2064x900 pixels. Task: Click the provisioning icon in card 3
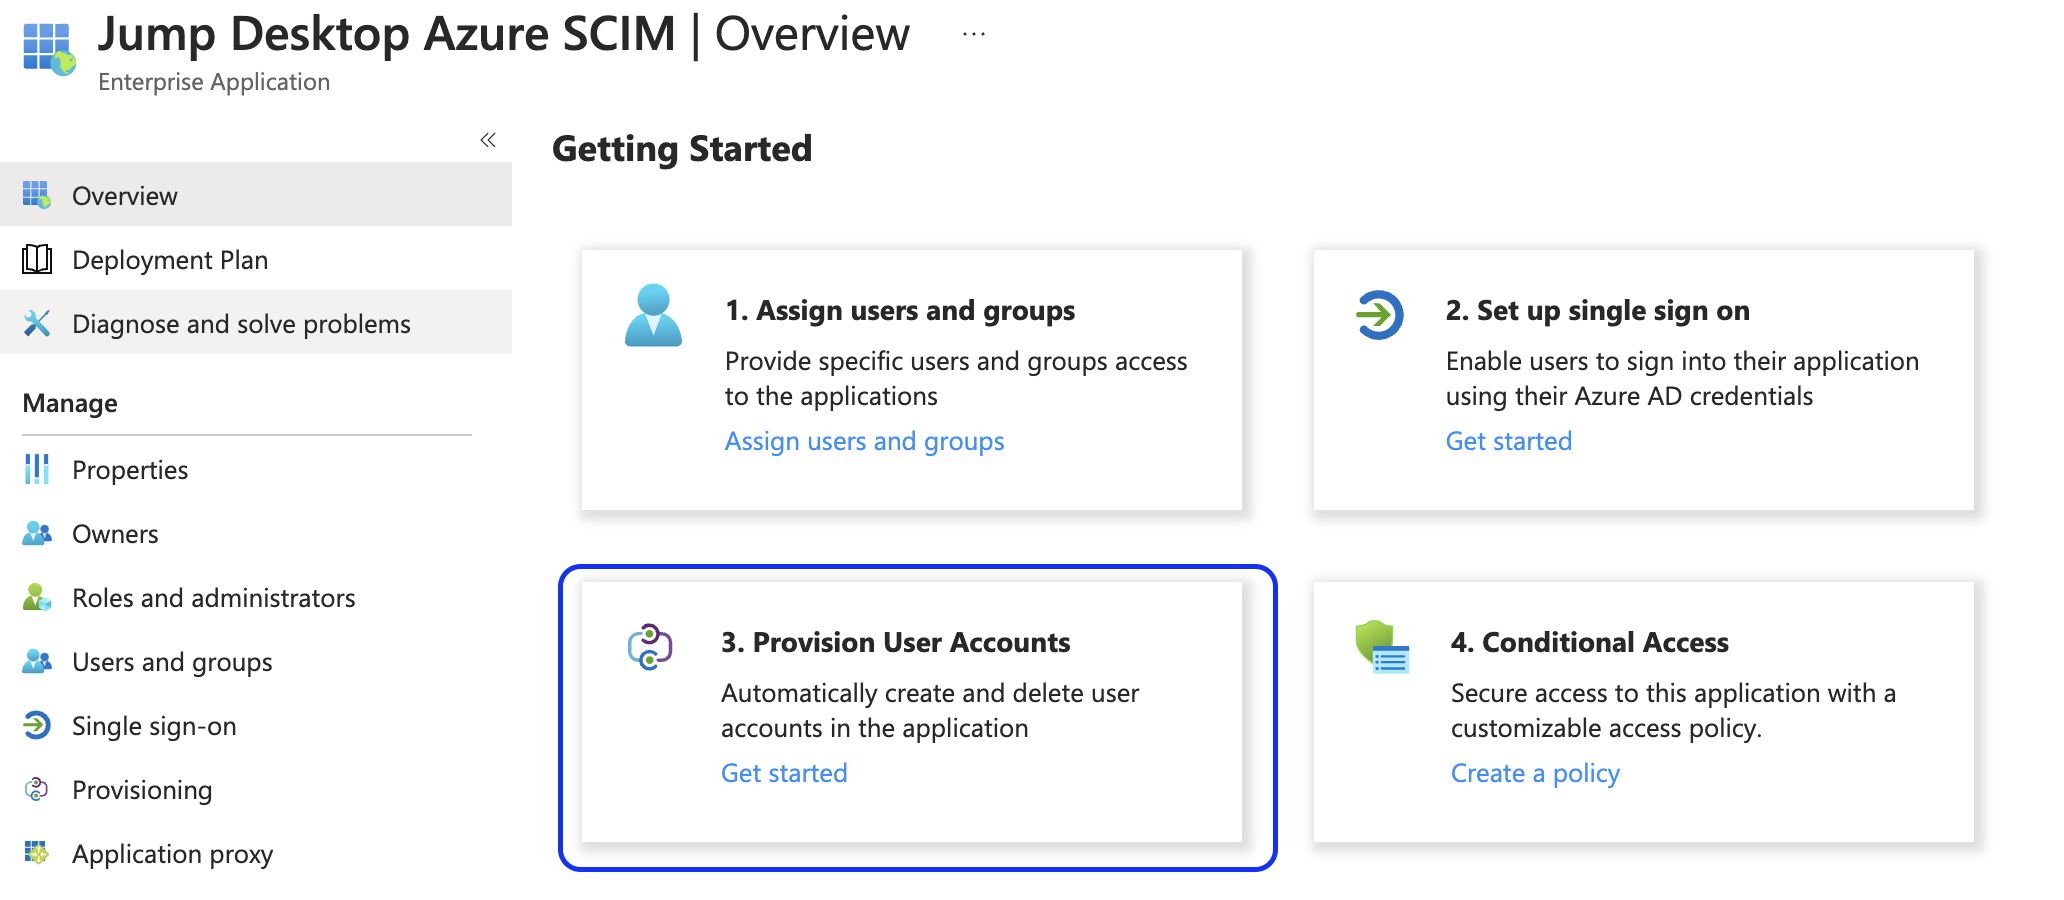[650, 647]
